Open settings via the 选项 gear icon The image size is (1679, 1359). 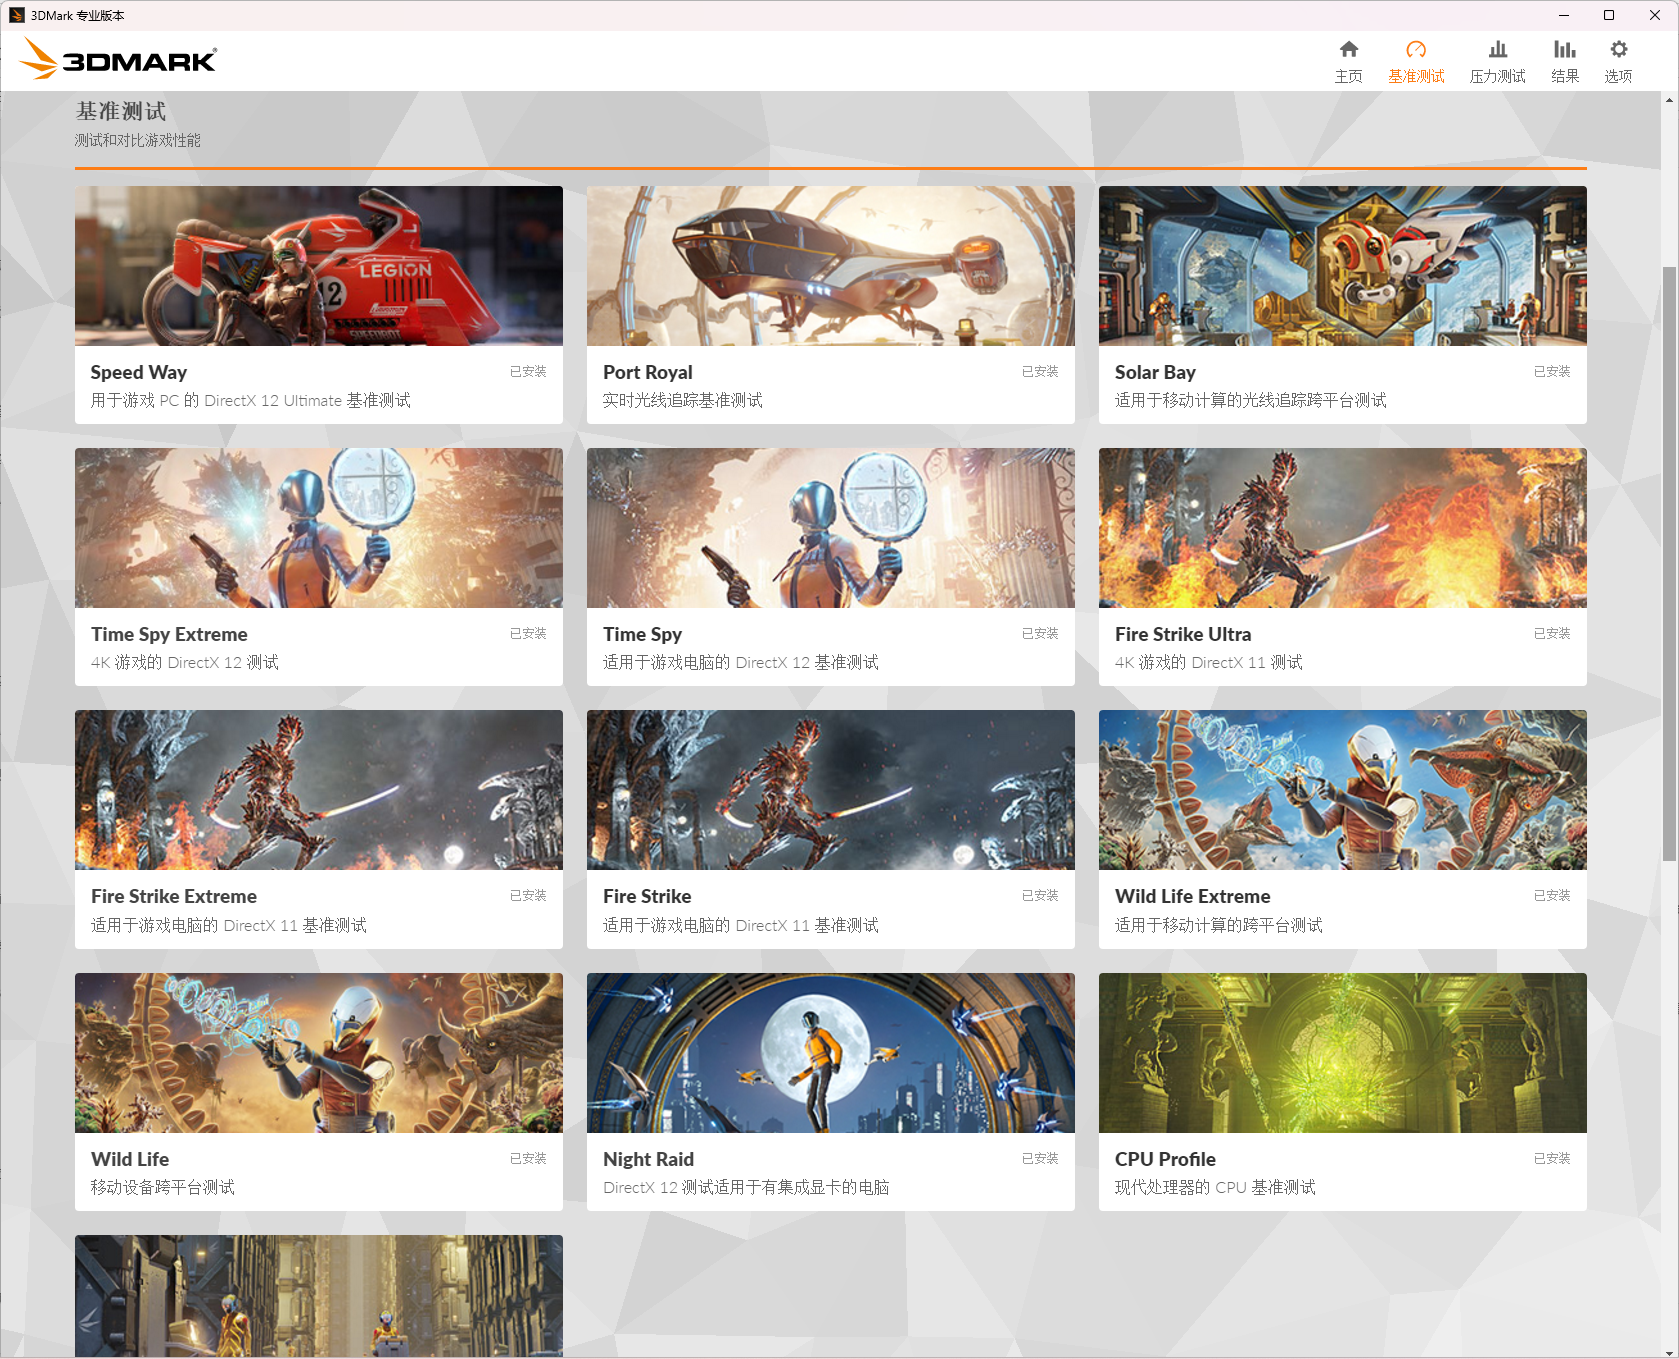[1618, 59]
